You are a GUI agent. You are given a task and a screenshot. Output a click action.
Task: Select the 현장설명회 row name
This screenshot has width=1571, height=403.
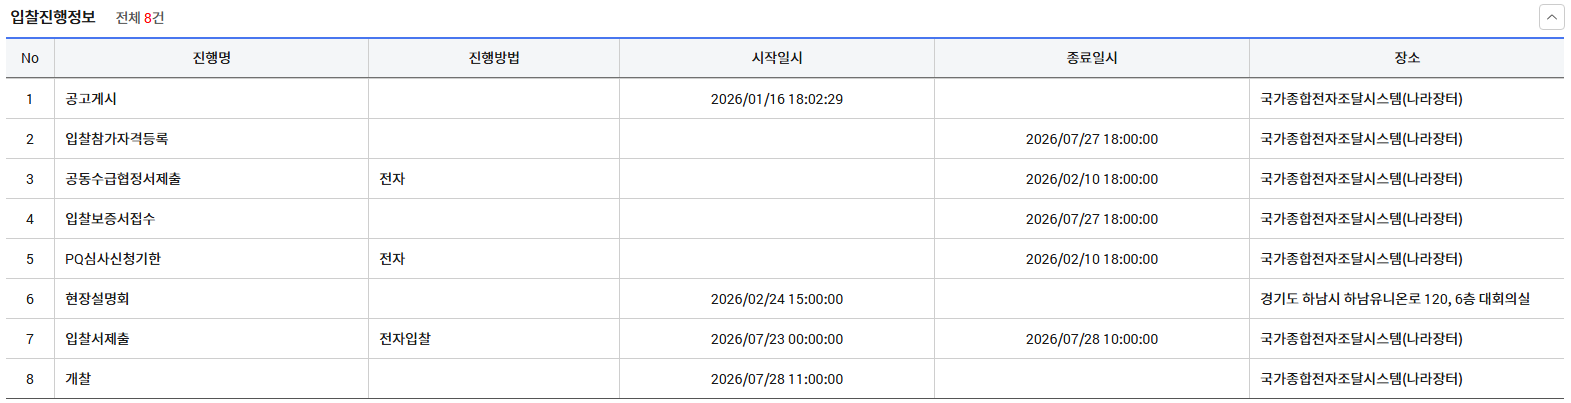click(97, 299)
